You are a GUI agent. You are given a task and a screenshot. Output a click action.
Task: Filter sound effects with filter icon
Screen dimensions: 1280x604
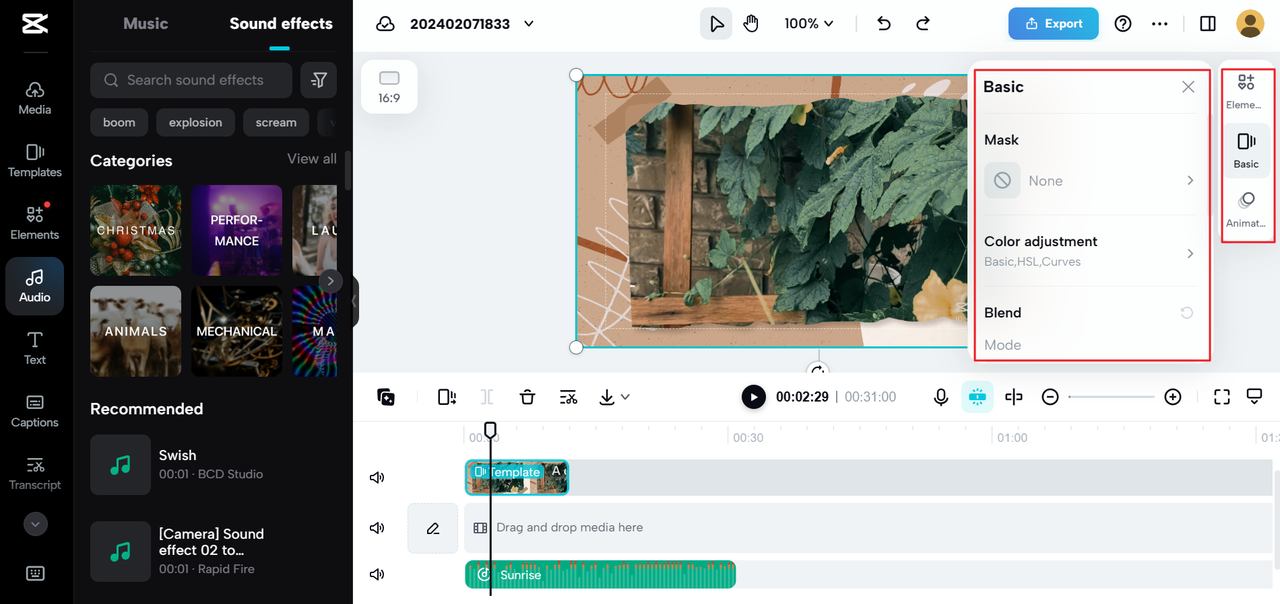tap(319, 80)
